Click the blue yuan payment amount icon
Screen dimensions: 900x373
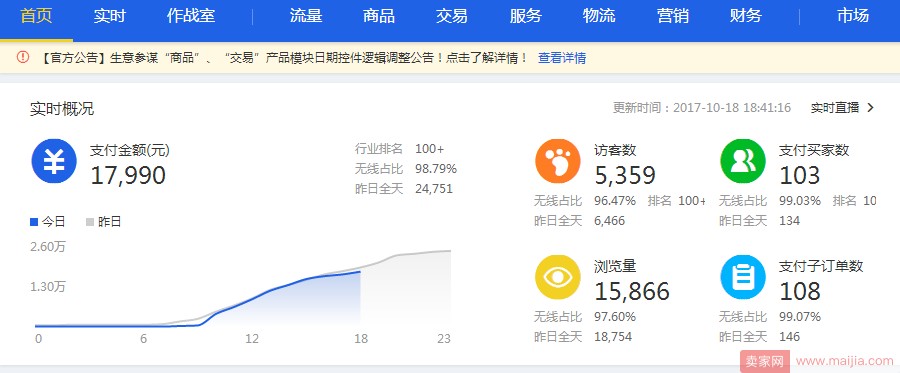pos(54,161)
